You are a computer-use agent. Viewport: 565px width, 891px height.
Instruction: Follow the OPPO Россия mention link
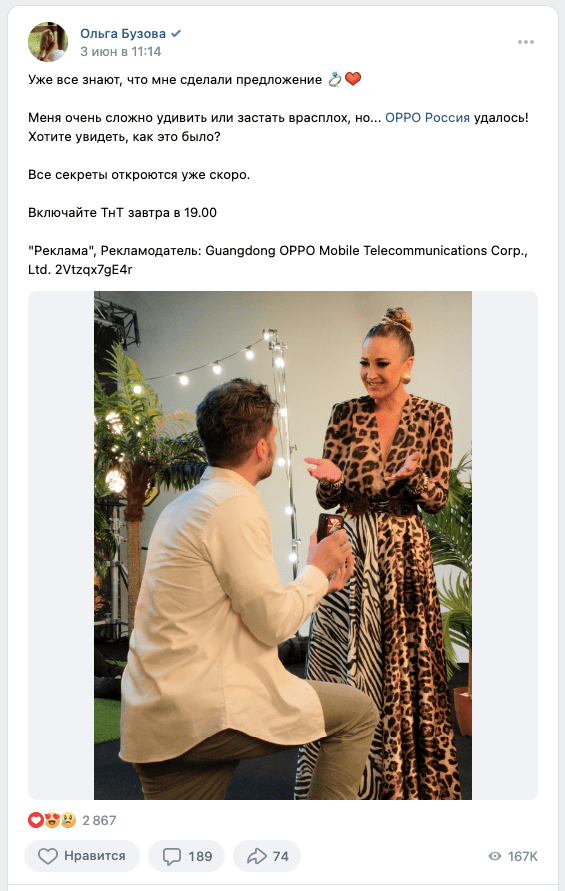click(x=427, y=118)
